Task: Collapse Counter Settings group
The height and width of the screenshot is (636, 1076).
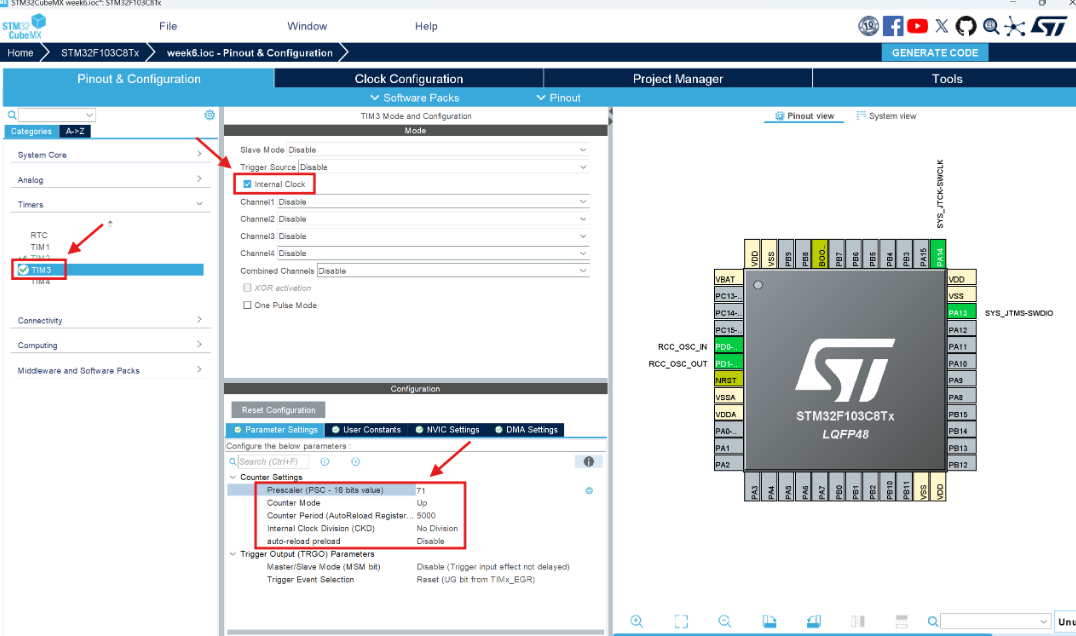Action: (x=233, y=477)
